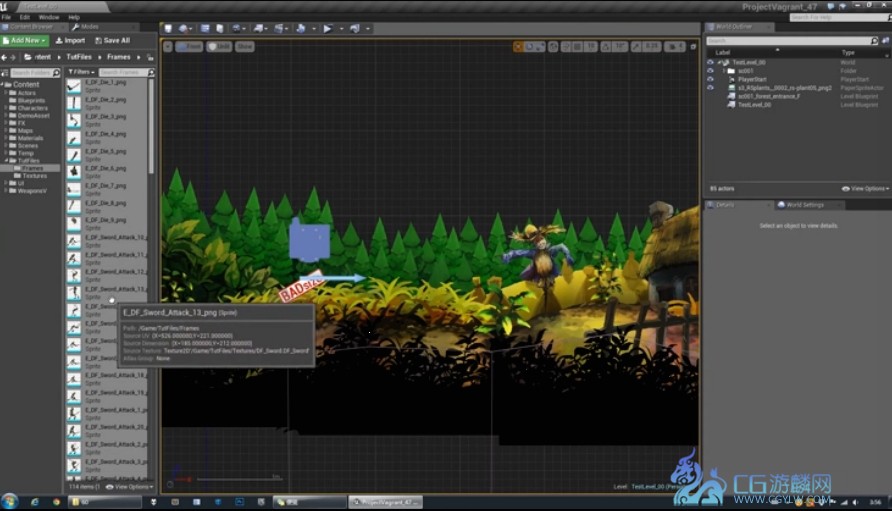Click the Search Frames asset field
Viewport: 892px width, 511px height.
pos(126,72)
